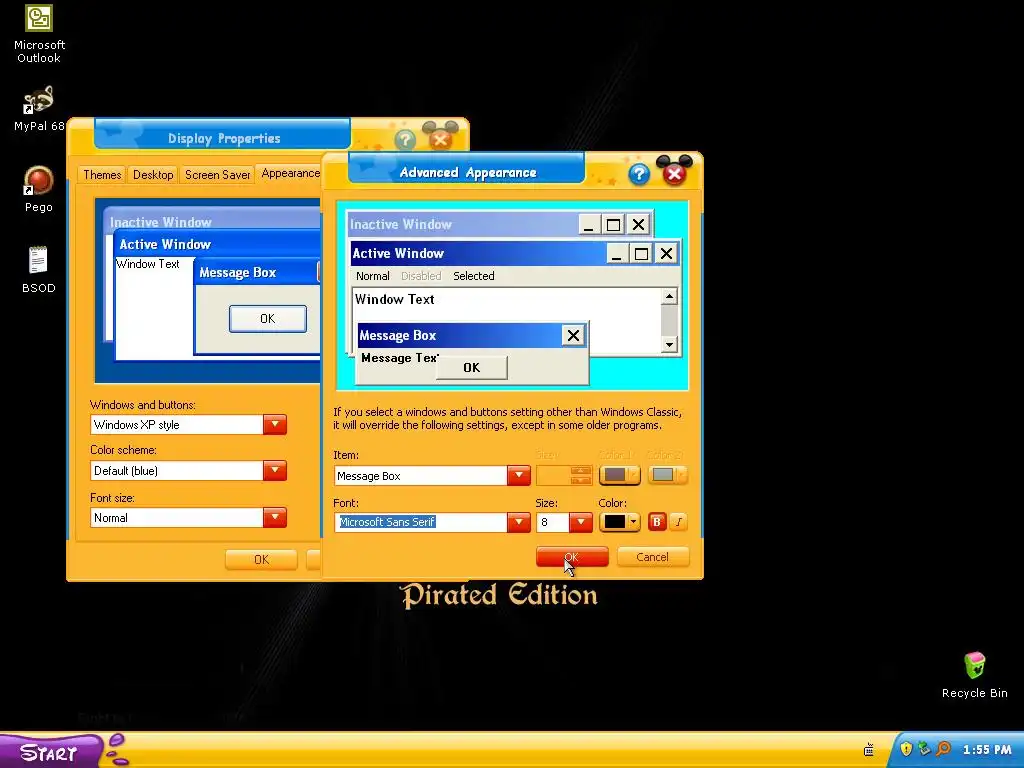Switch to the Themes tab
This screenshot has width=1024, height=768.
click(x=102, y=175)
